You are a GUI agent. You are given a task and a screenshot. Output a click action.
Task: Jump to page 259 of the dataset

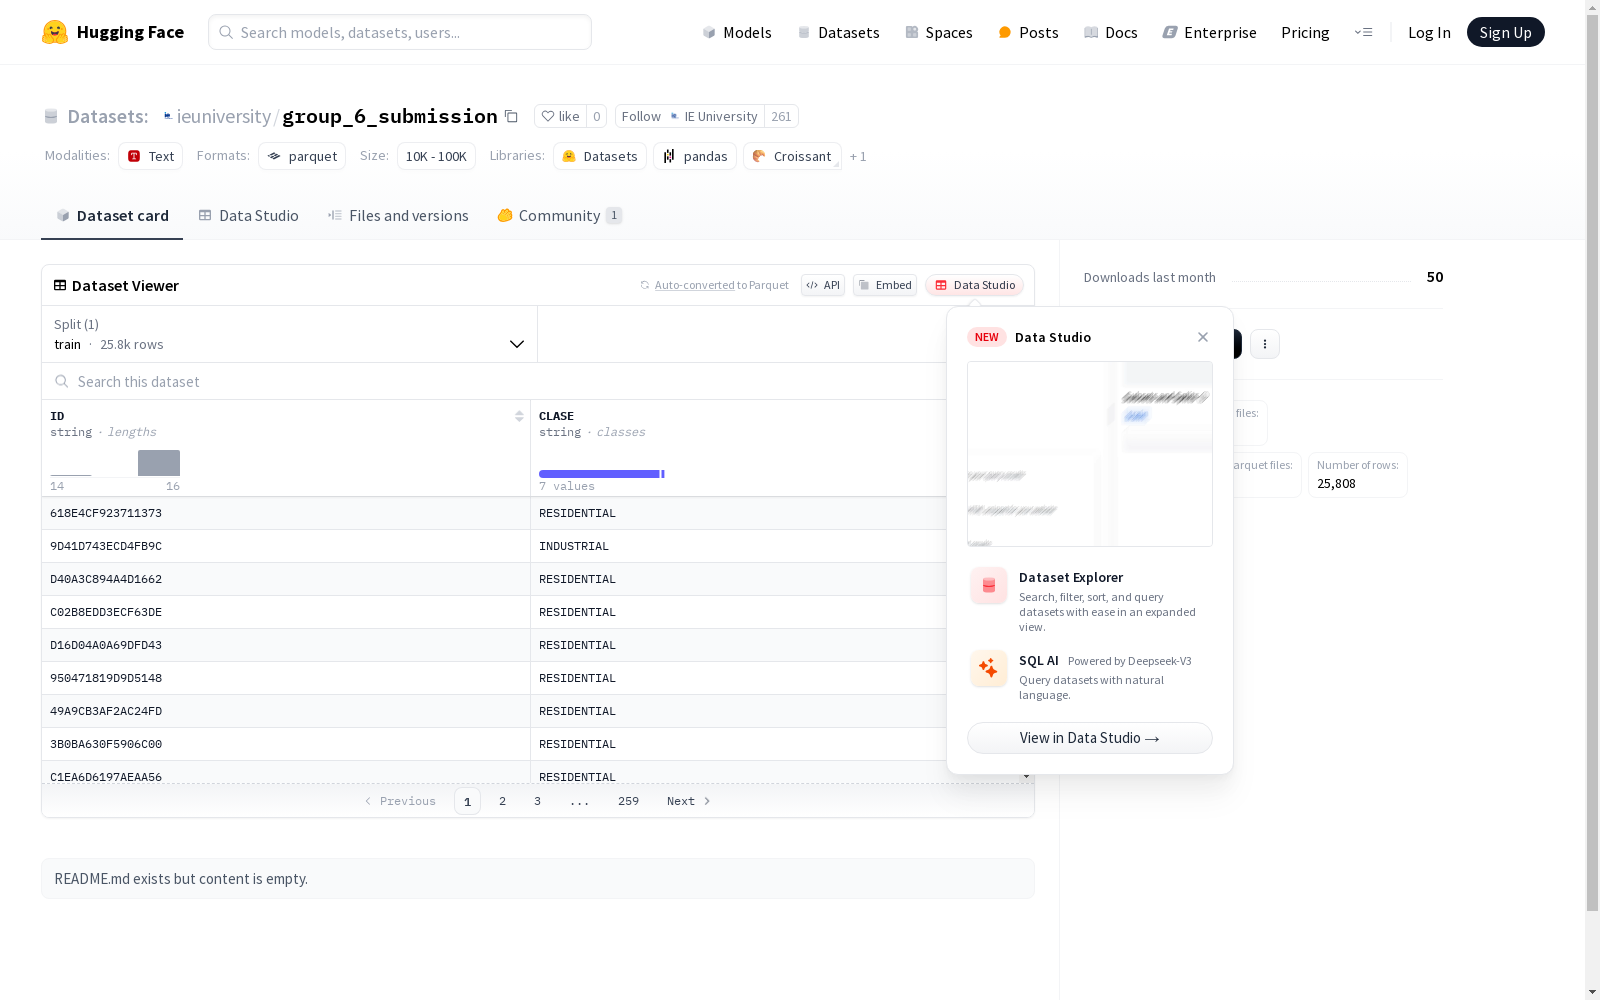628,801
